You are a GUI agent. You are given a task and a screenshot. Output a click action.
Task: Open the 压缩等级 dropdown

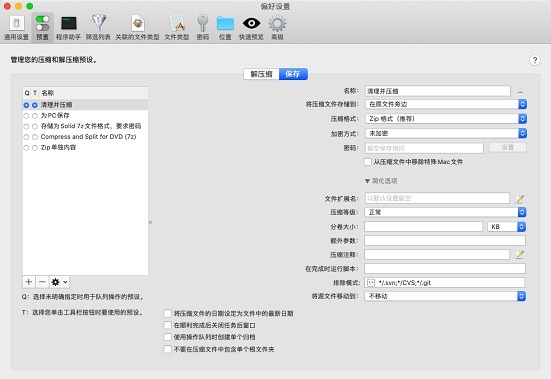(446, 212)
